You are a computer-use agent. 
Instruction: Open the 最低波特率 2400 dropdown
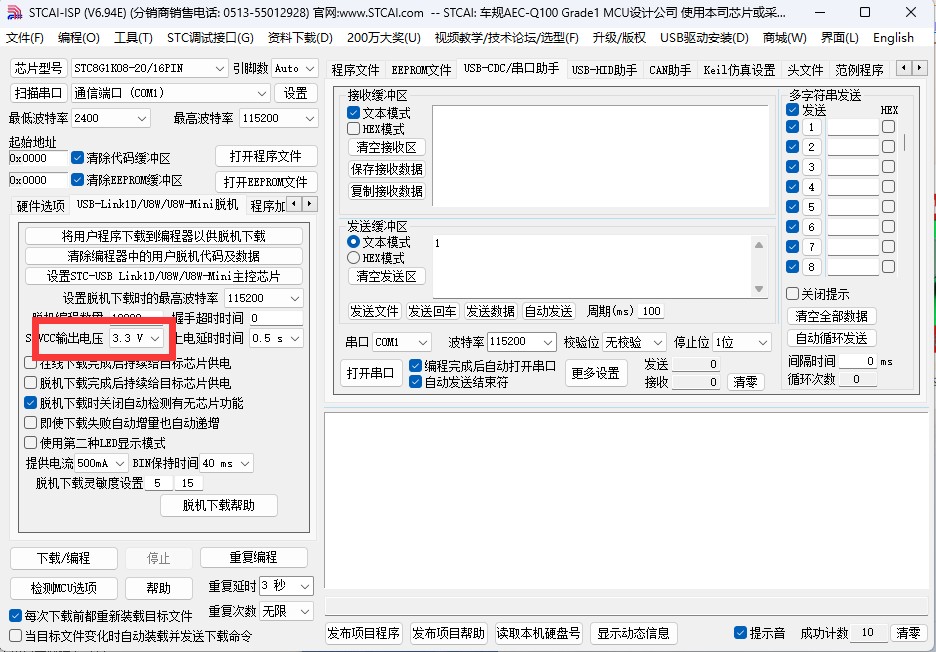110,118
